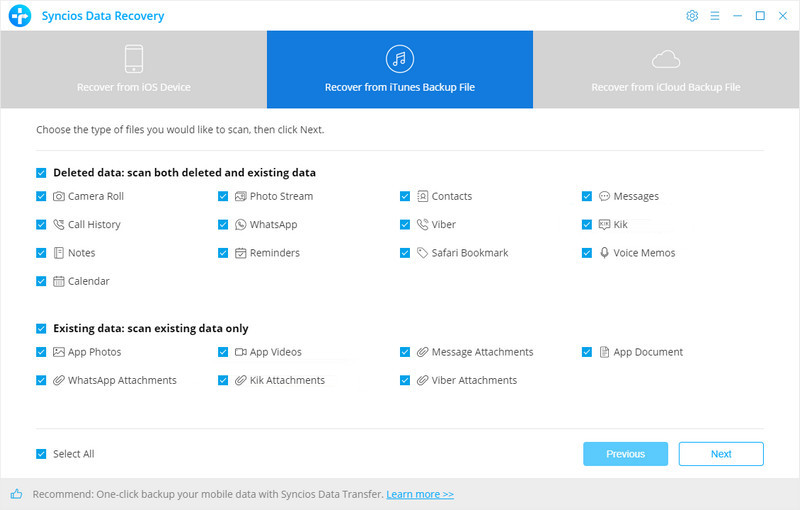Click the App Photos label
The width and height of the screenshot is (800, 510).
coord(94,352)
